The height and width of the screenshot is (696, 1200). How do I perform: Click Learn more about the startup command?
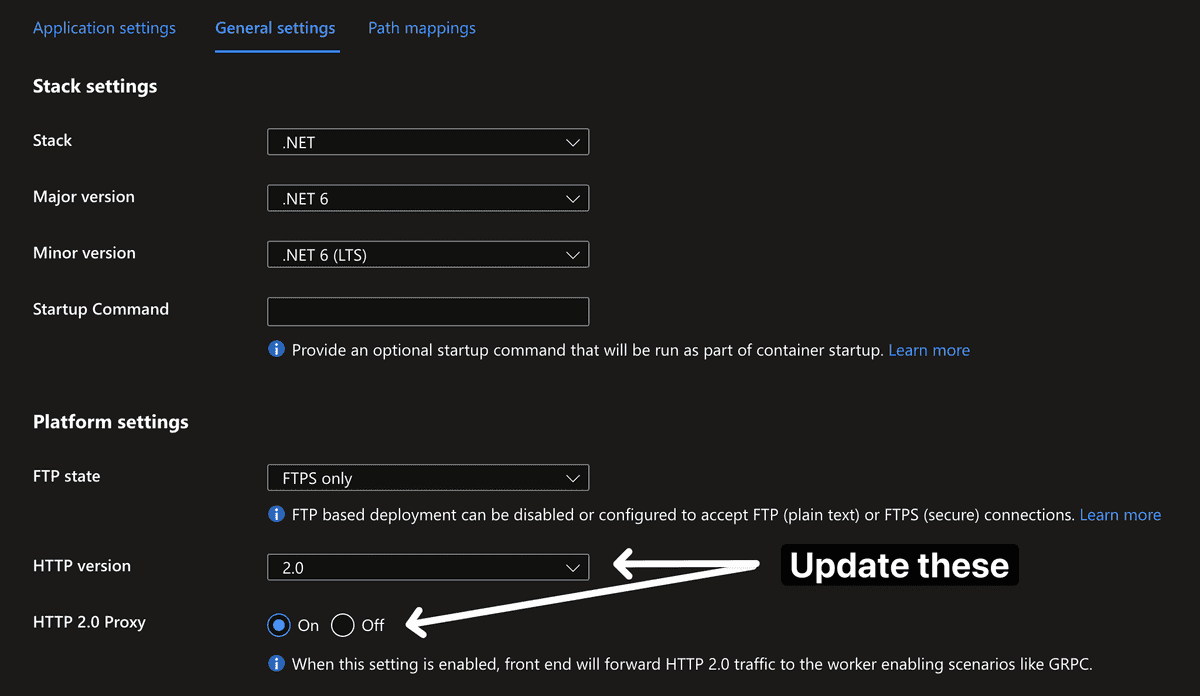(x=929, y=350)
